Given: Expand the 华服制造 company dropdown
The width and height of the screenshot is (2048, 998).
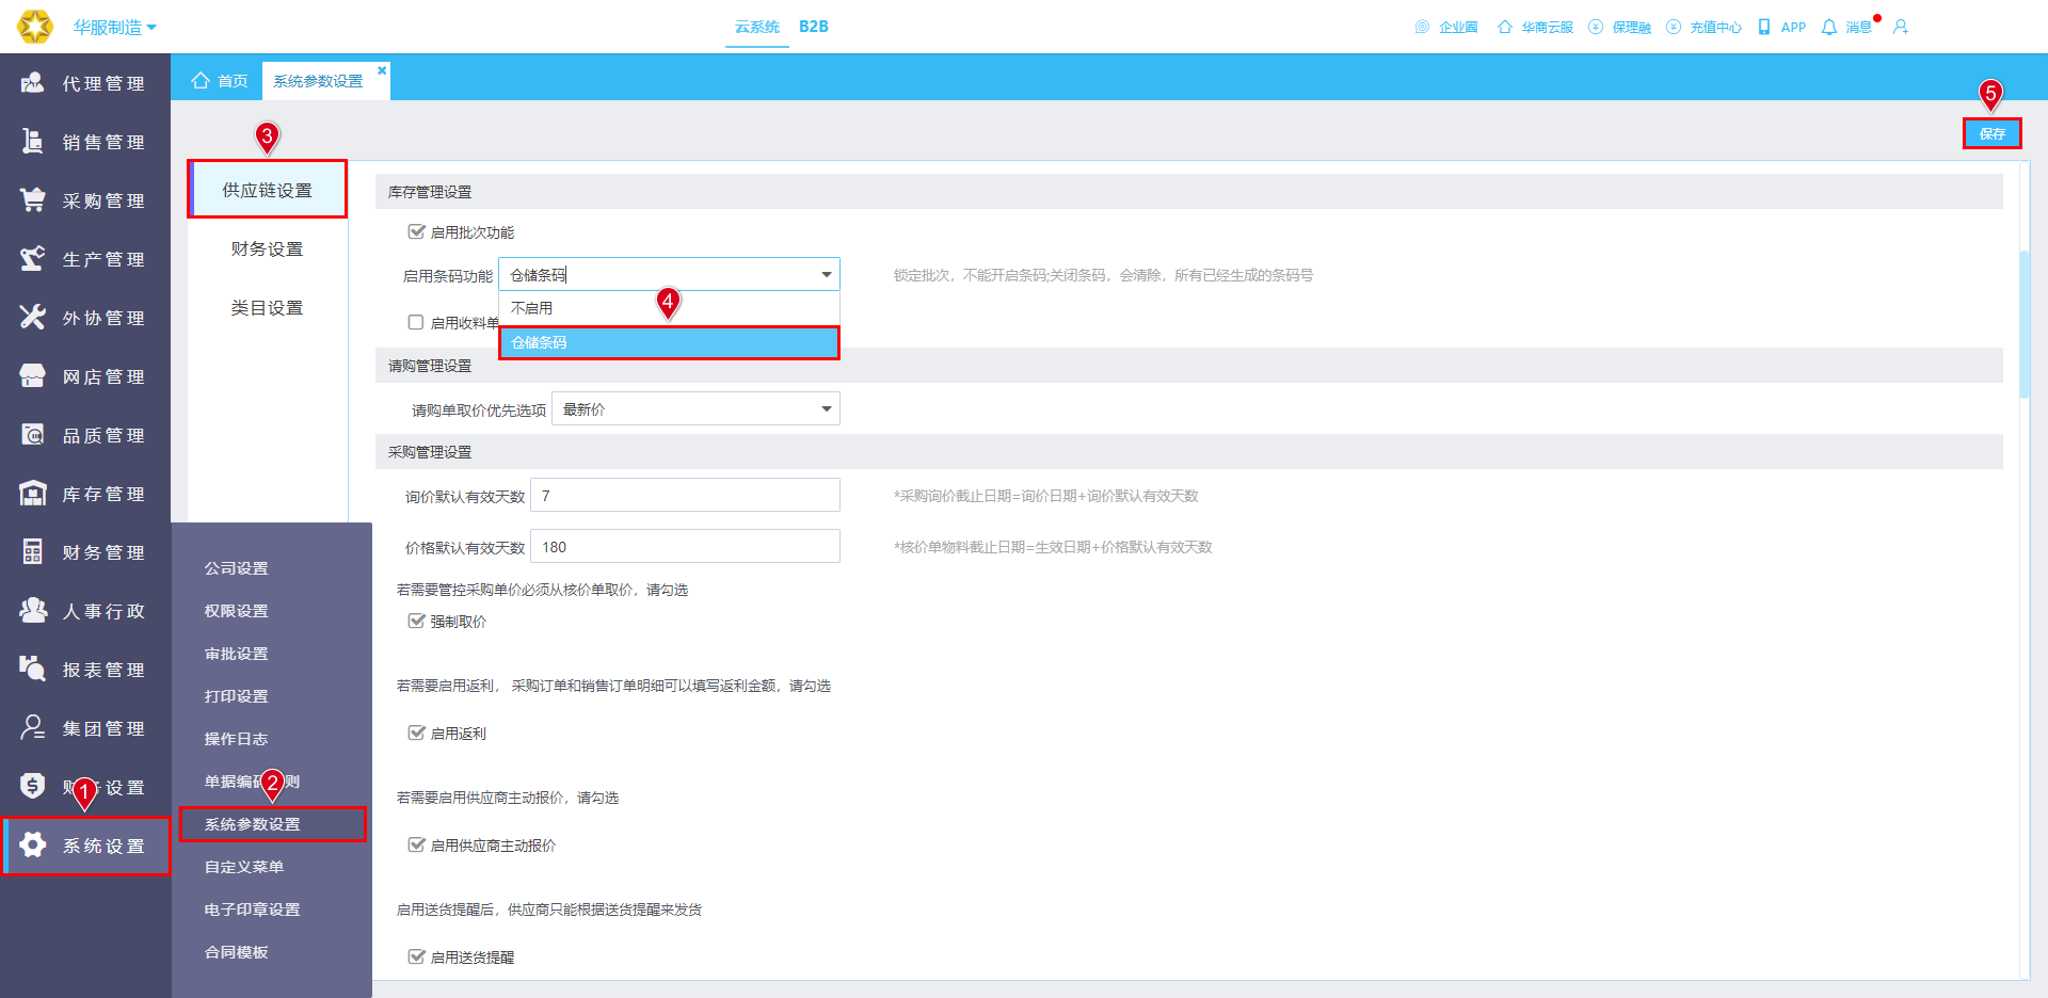Looking at the screenshot, I should pos(114,27).
